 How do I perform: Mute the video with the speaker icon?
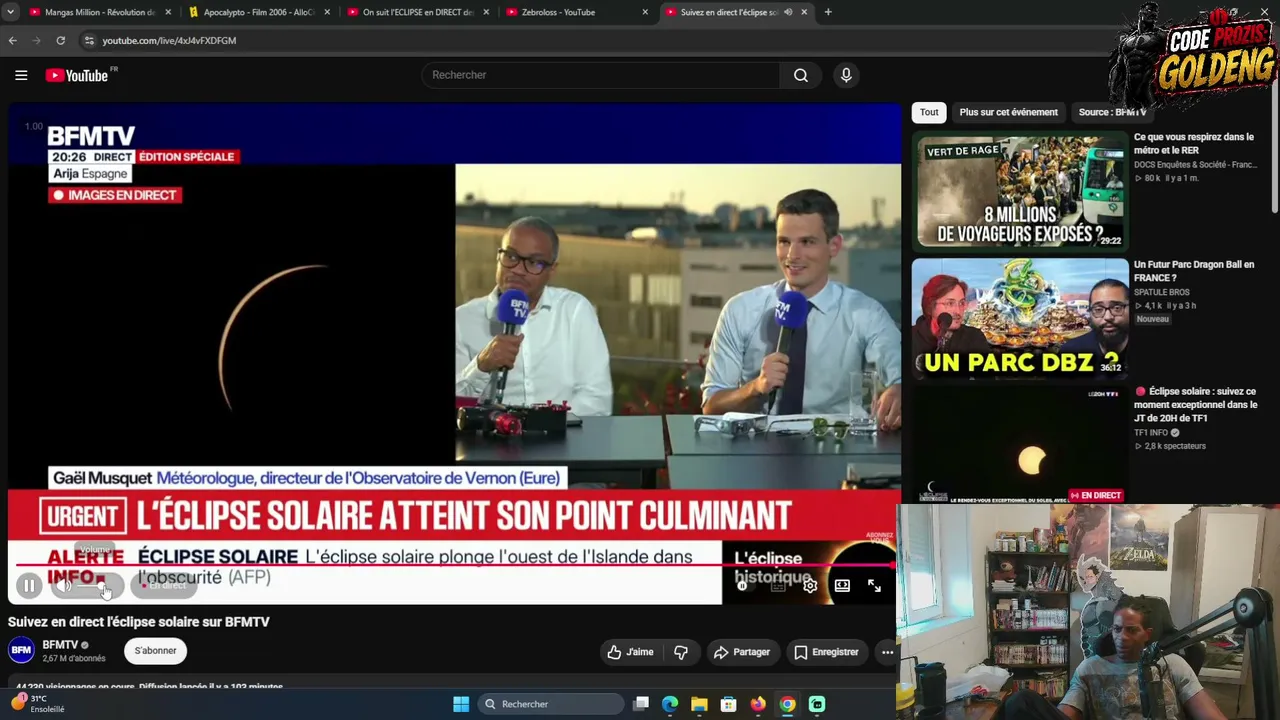click(64, 586)
